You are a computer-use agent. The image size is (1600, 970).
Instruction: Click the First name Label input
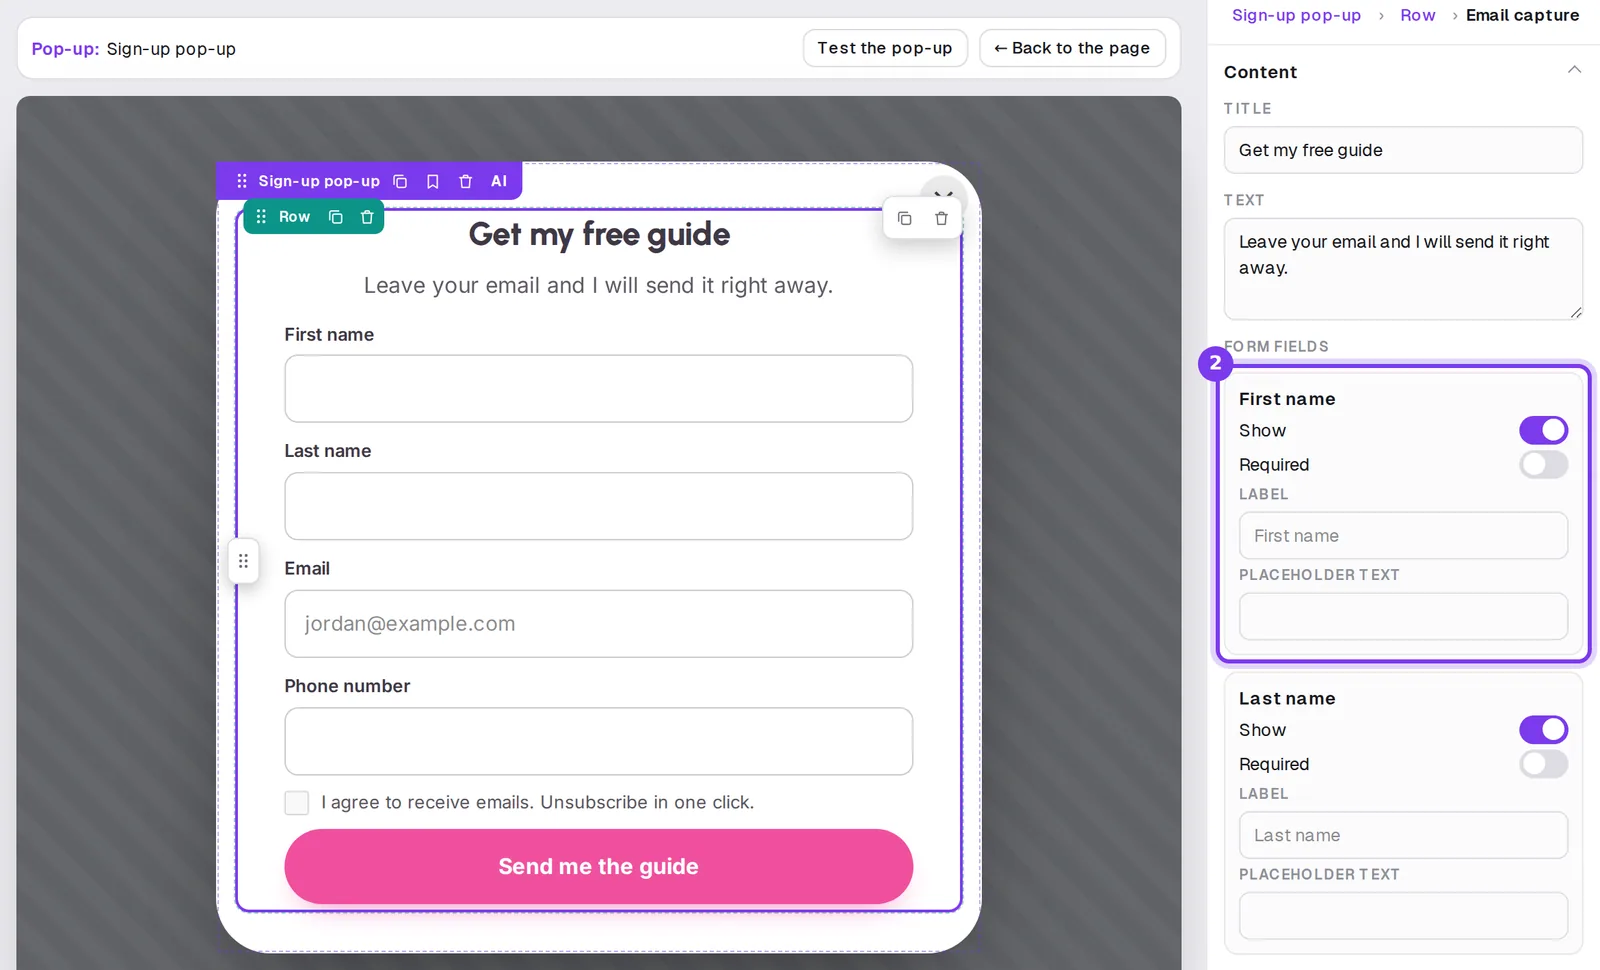click(x=1403, y=536)
